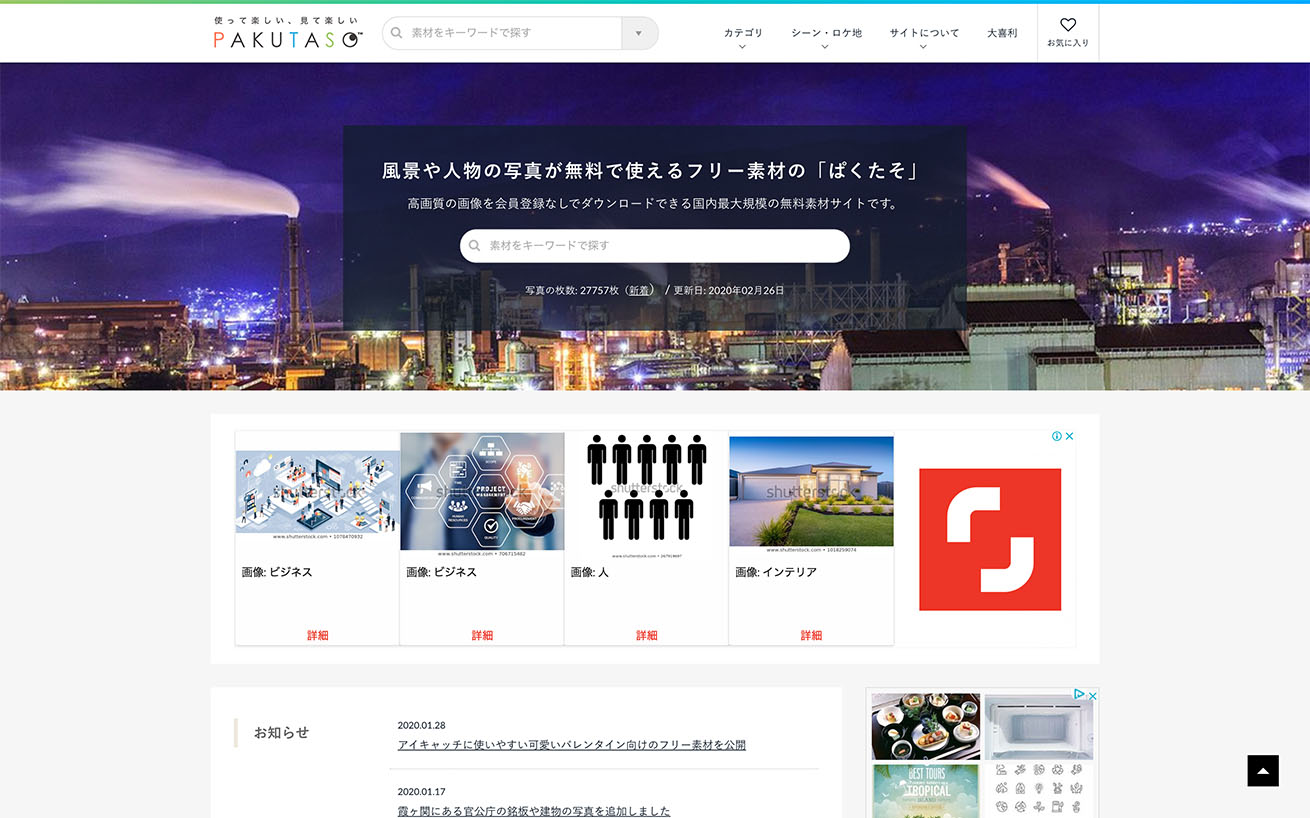Image resolution: width=1310 pixels, height=818 pixels.
Task: Open the Best Tours Tropical ad image
Action: (926, 791)
